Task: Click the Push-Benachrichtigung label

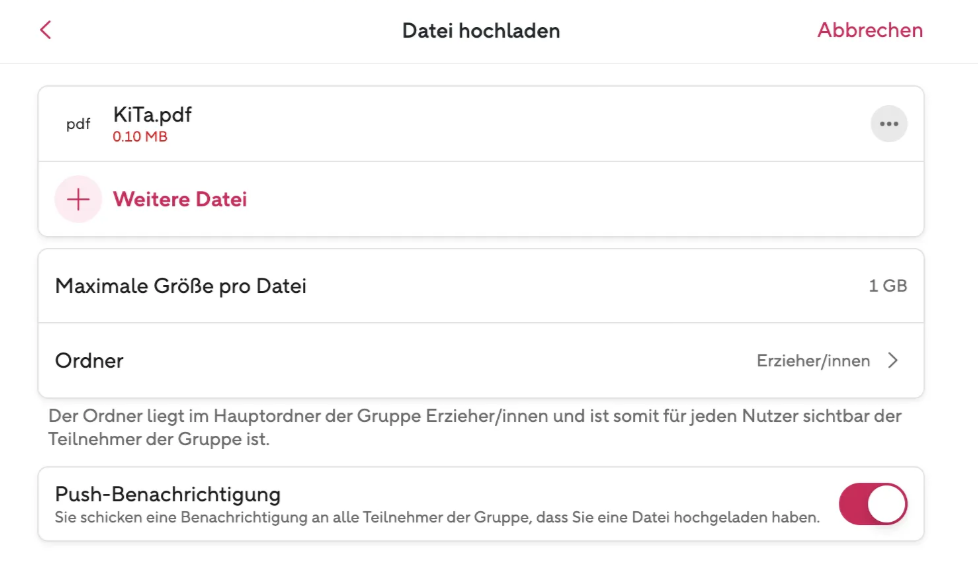Action: coord(168,494)
